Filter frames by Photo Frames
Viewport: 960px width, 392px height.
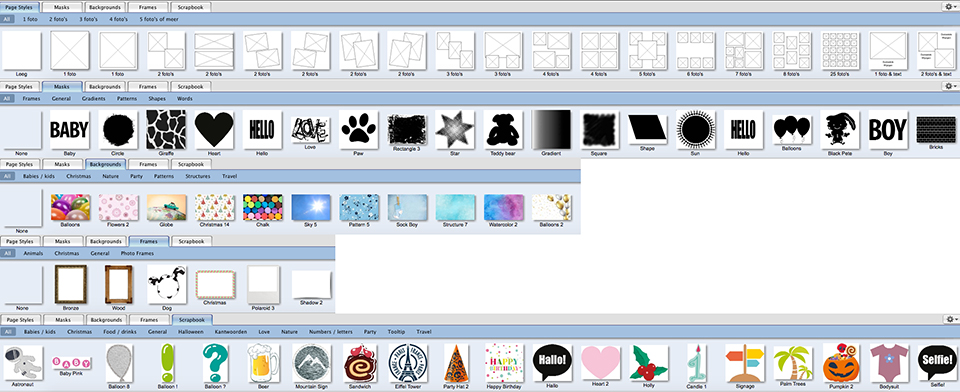(137, 253)
